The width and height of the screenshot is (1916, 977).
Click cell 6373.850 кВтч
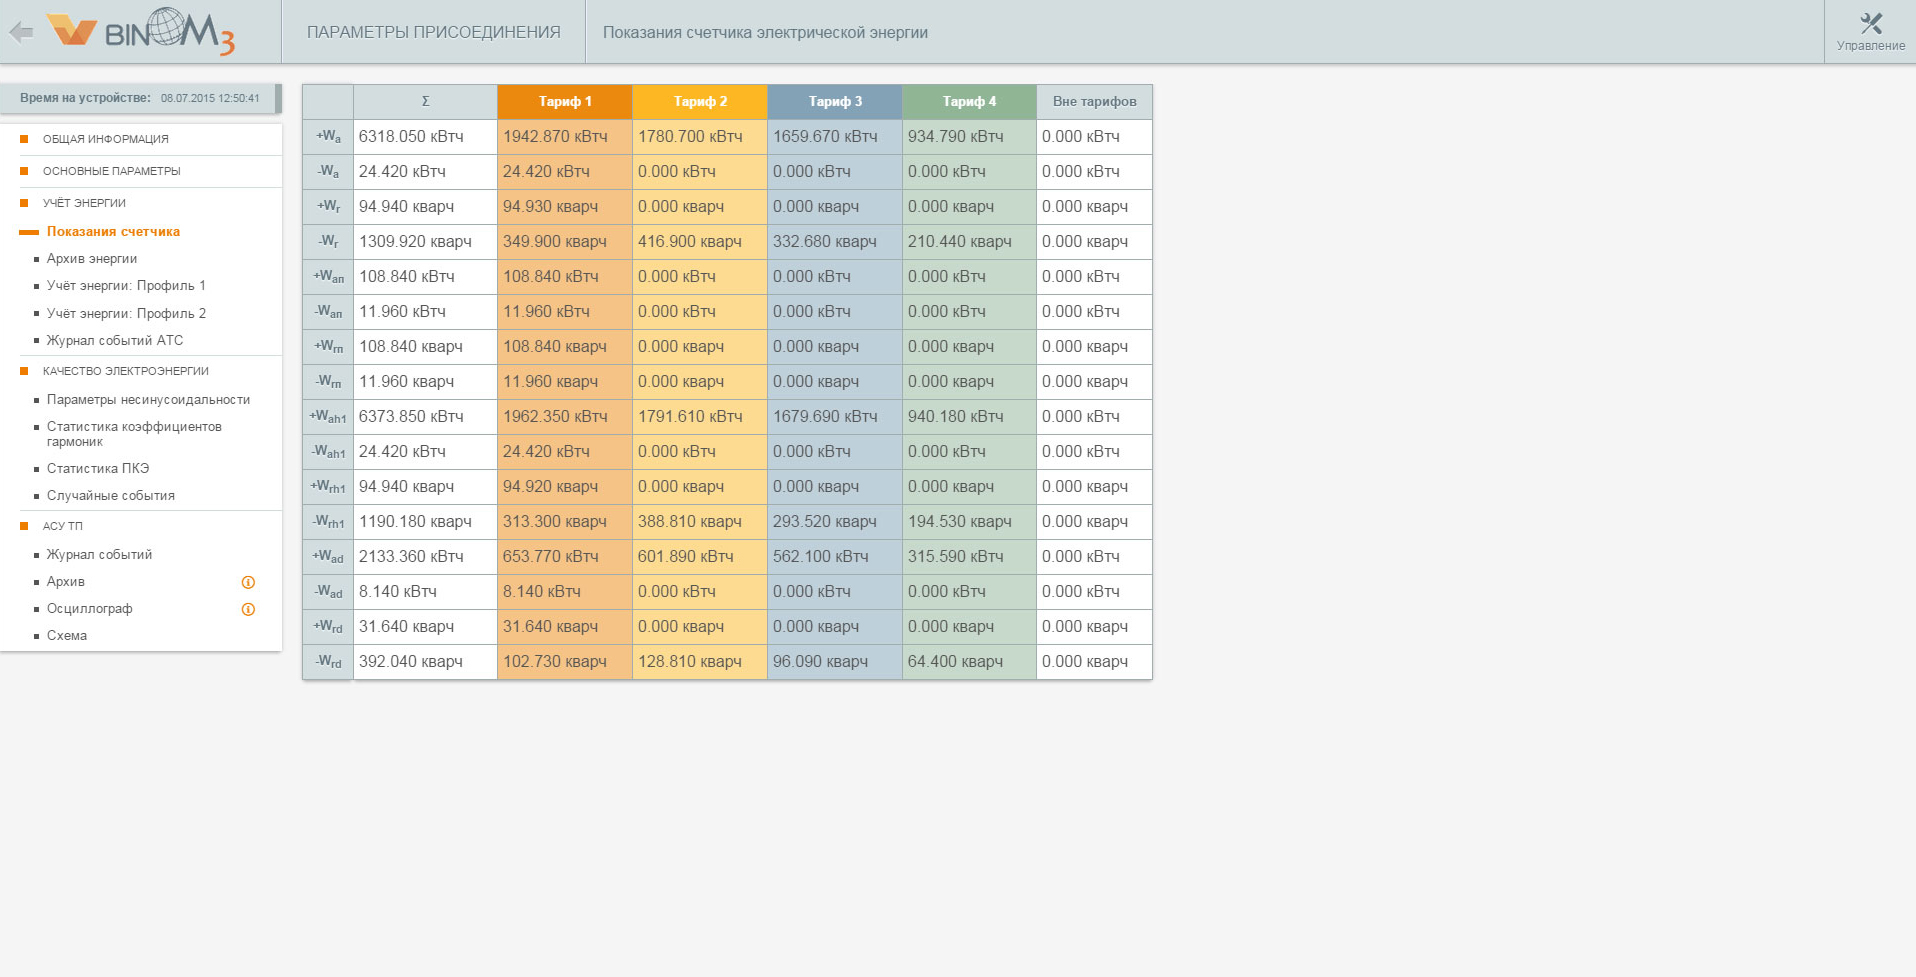(x=425, y=416)
